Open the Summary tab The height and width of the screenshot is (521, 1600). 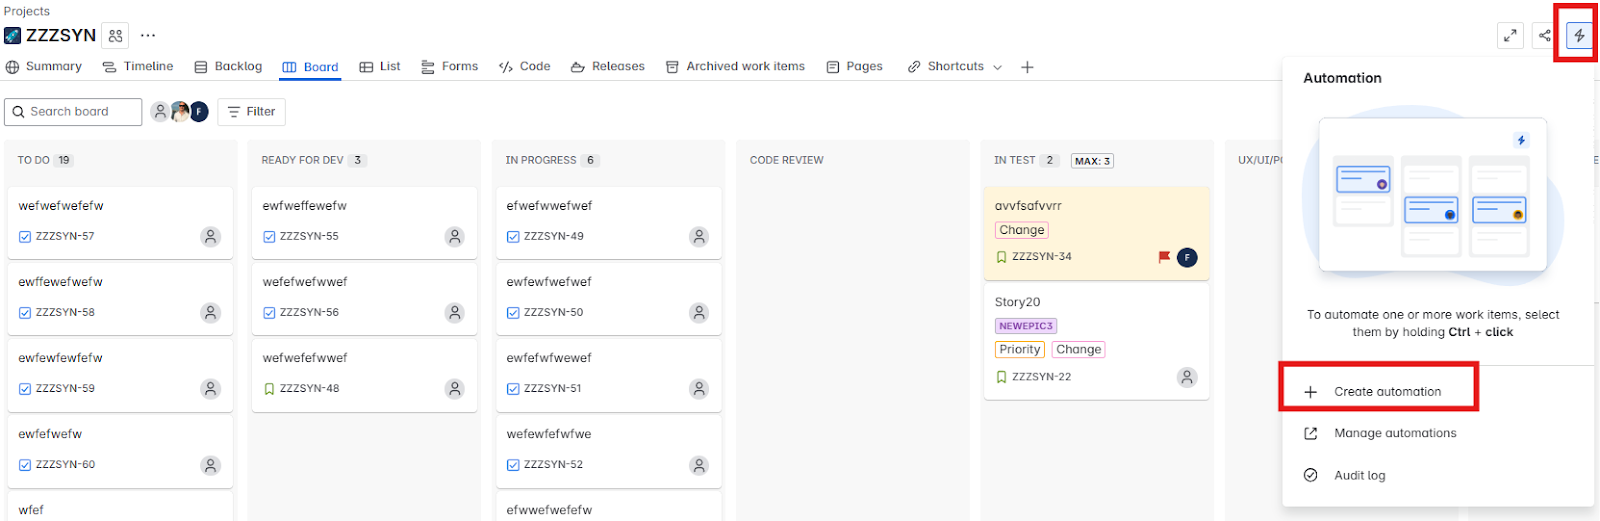point(44,67)
